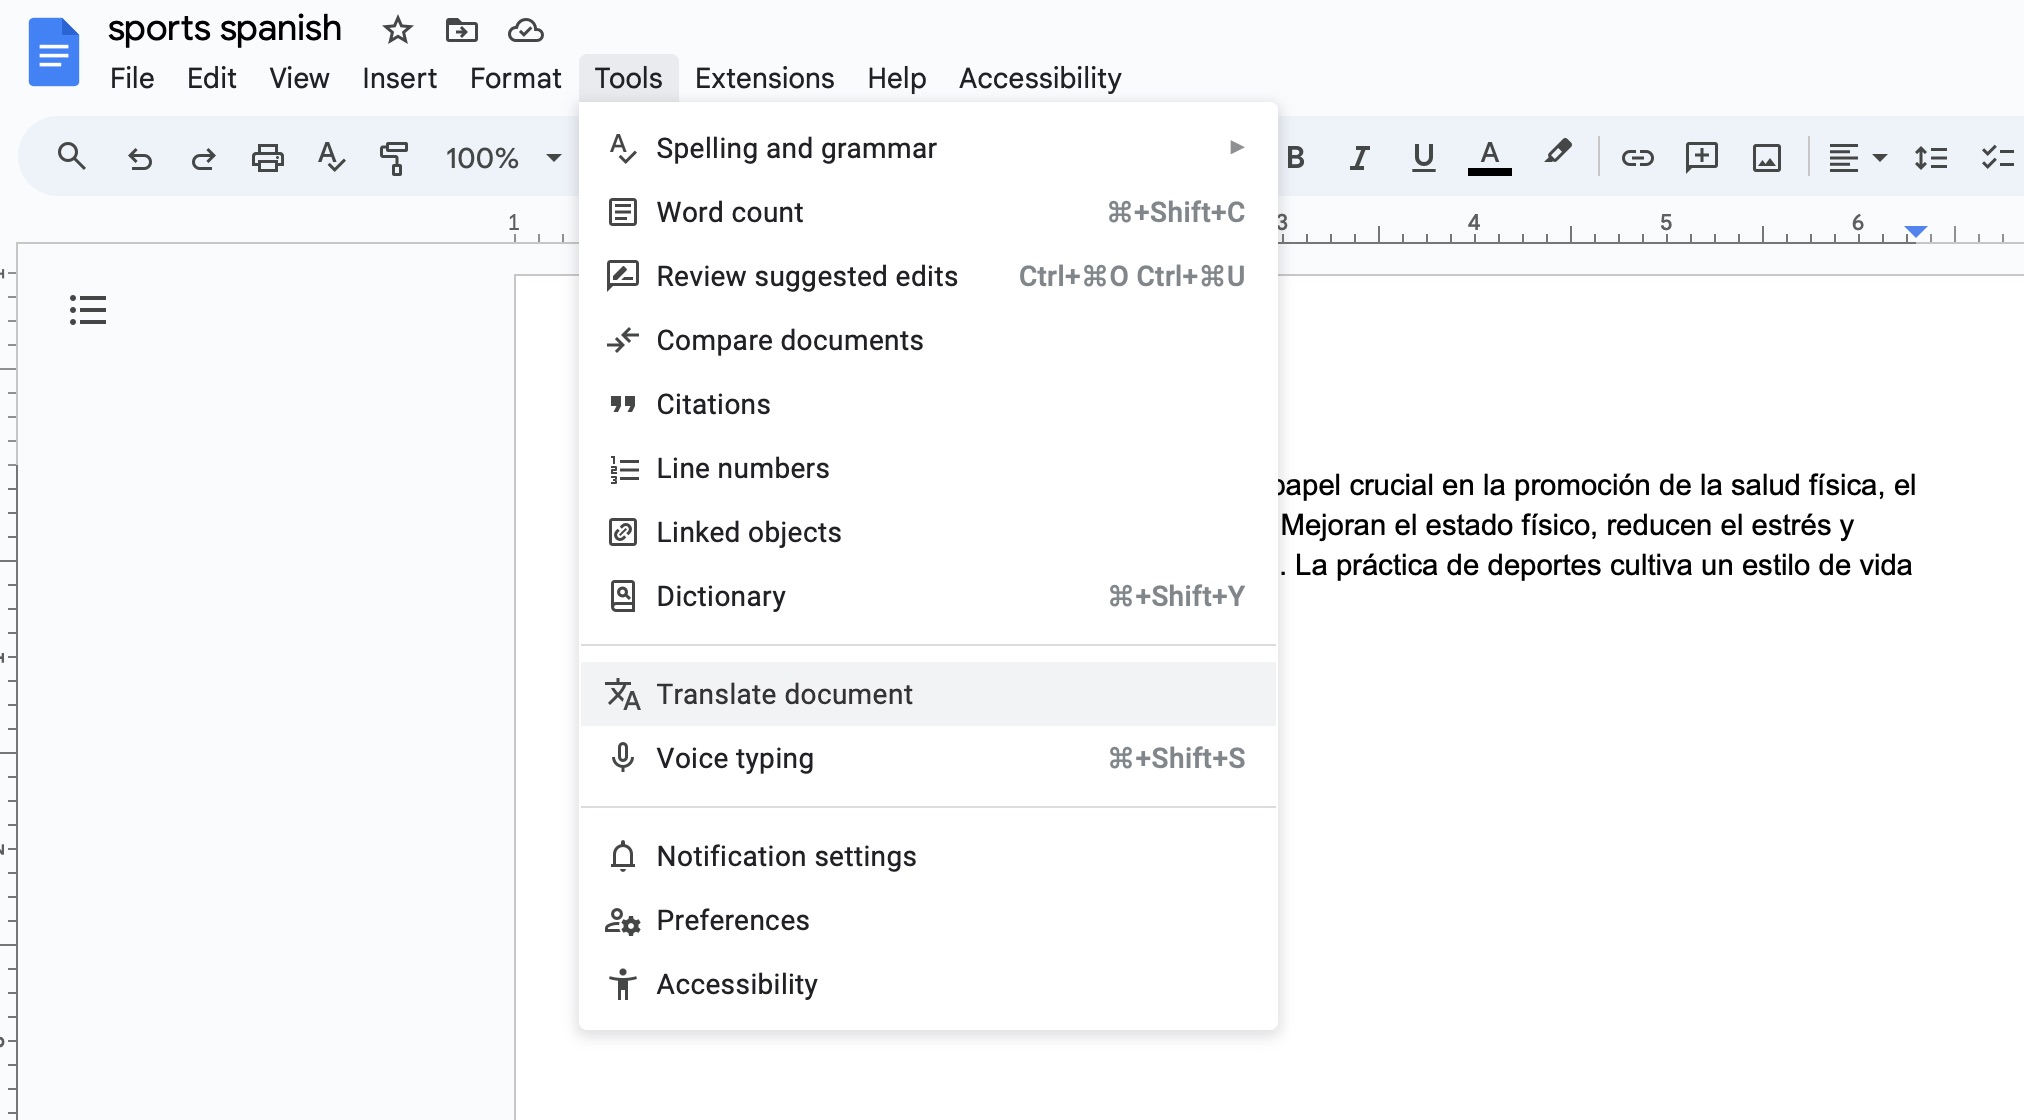Image resolution: width=2024 pixels, height=1120 pixels.
Task: Select the paint format tool
Action: tap(394, 158)
